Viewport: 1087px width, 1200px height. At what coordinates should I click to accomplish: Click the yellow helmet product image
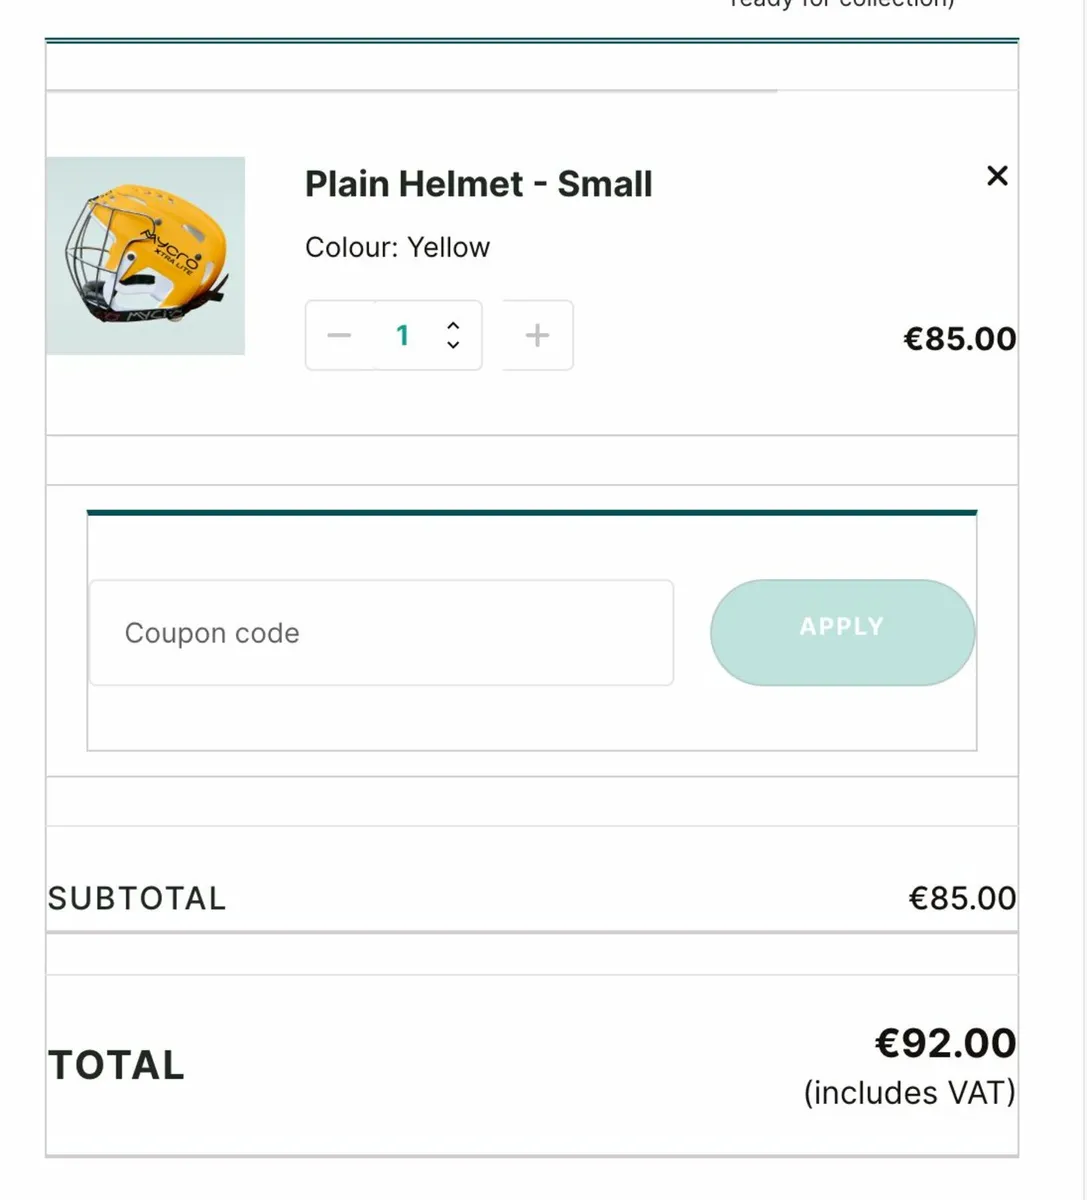click(x=145, y=255)
